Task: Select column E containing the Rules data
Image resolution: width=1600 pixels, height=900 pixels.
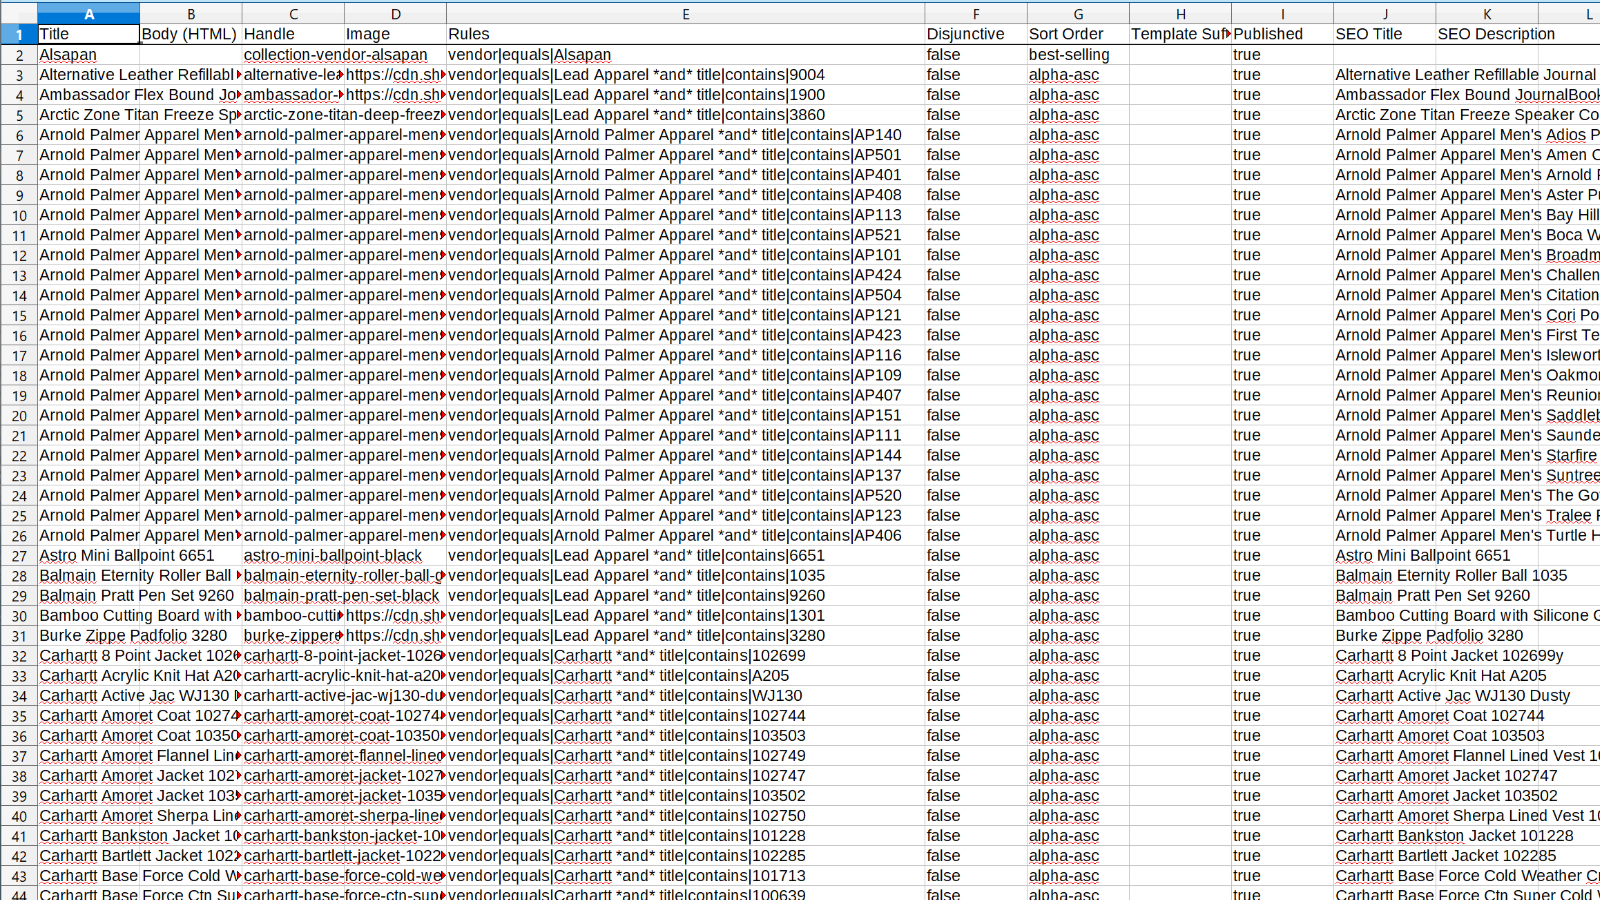Action: pyautogui.click(x=686, y=13)
